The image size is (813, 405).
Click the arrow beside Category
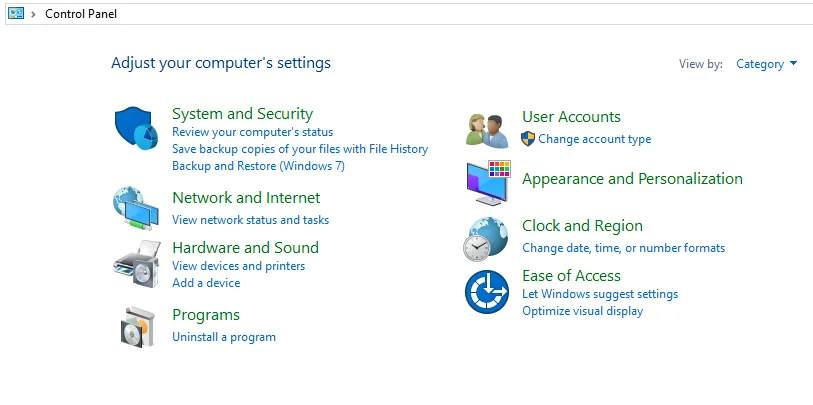pos(793,64)
